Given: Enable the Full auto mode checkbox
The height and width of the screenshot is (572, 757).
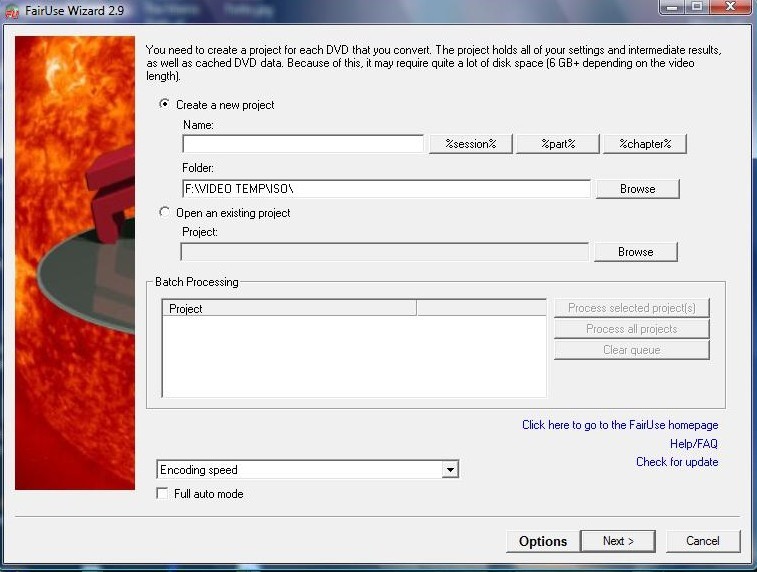Looking at the screenshot, I should click(163, 493).
